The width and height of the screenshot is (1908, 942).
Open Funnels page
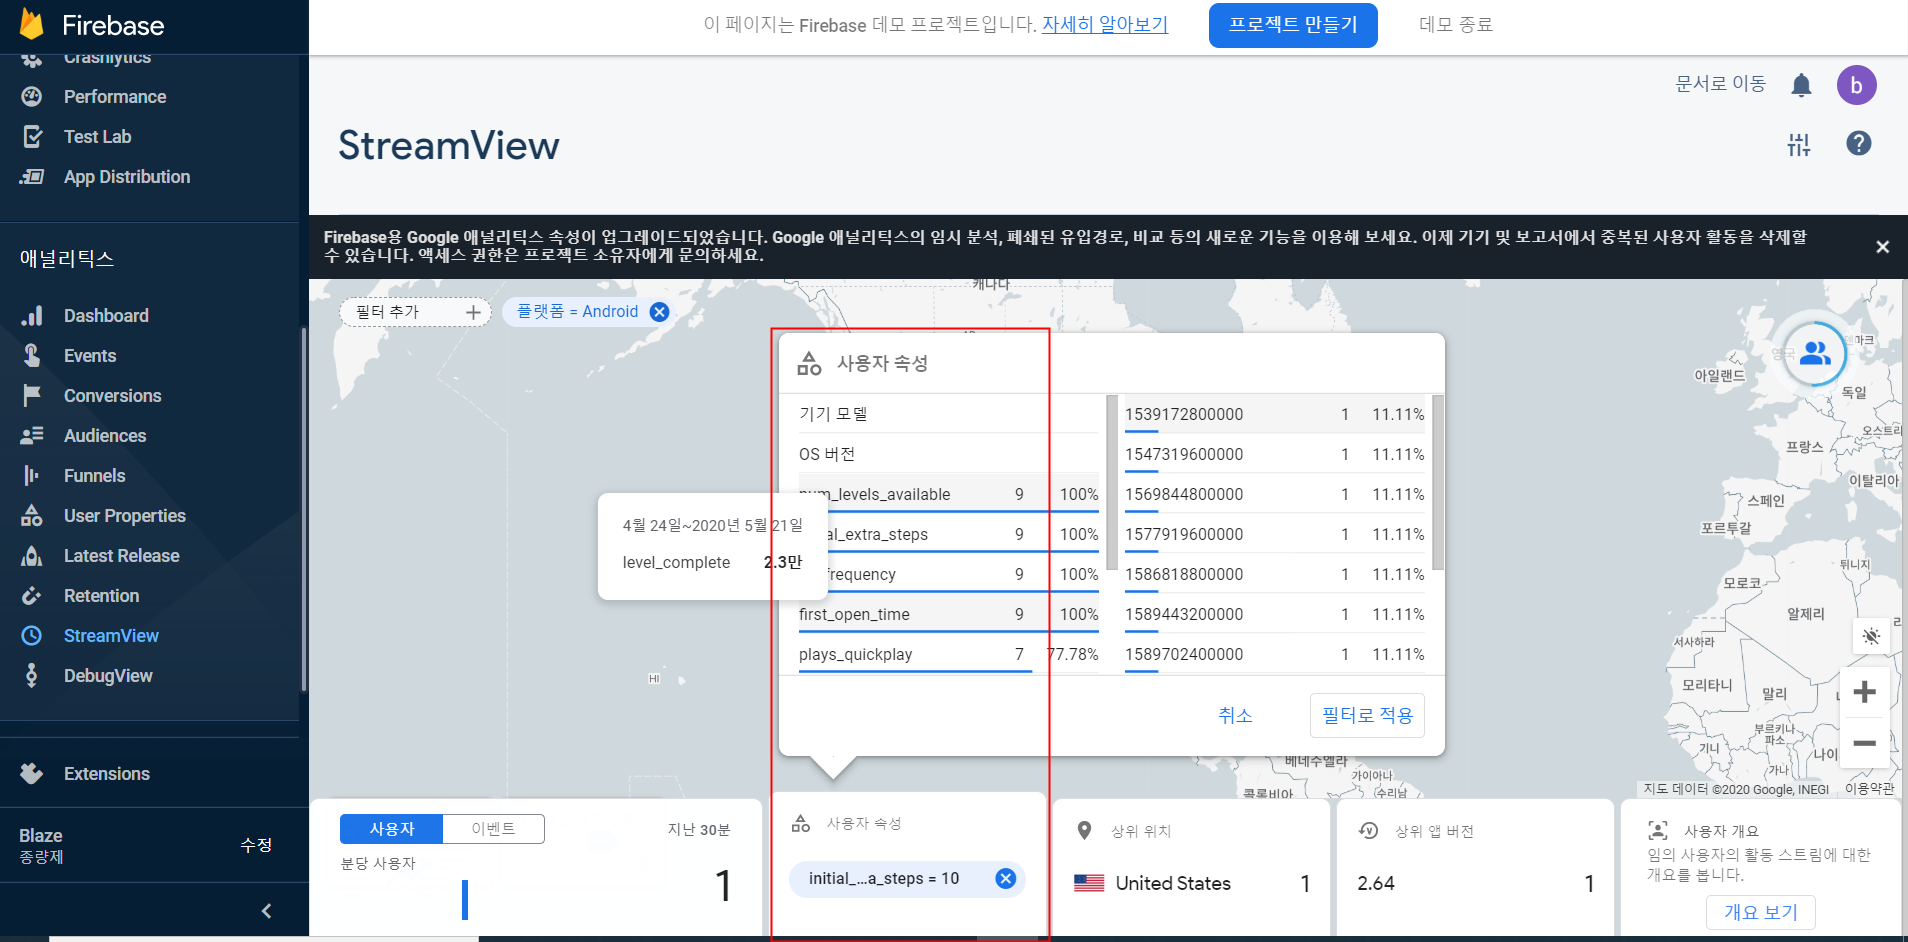pos(94,476)
